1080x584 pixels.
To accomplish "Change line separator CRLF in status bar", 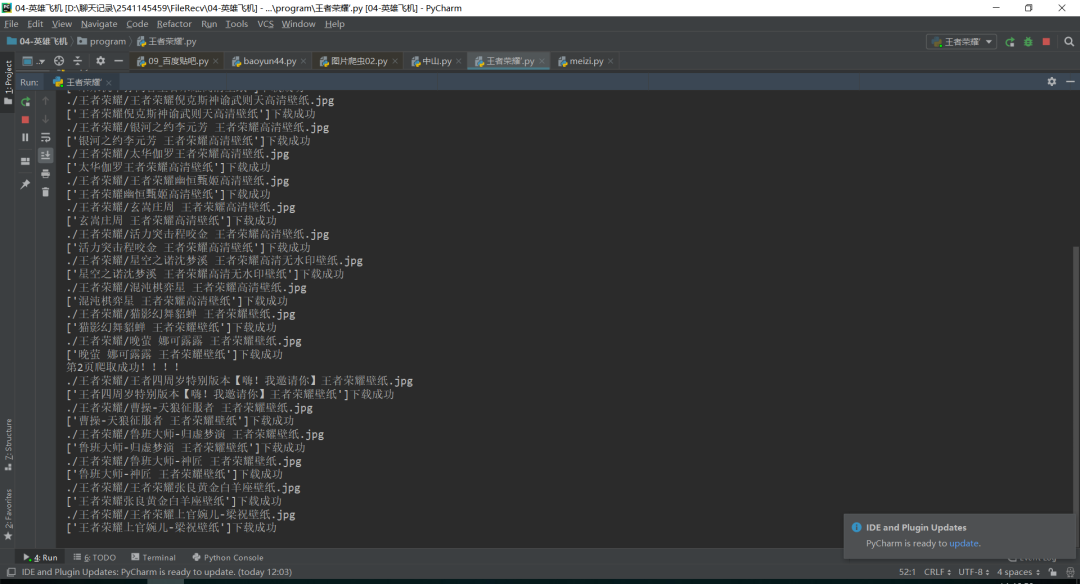I will [x=937, y=572].
